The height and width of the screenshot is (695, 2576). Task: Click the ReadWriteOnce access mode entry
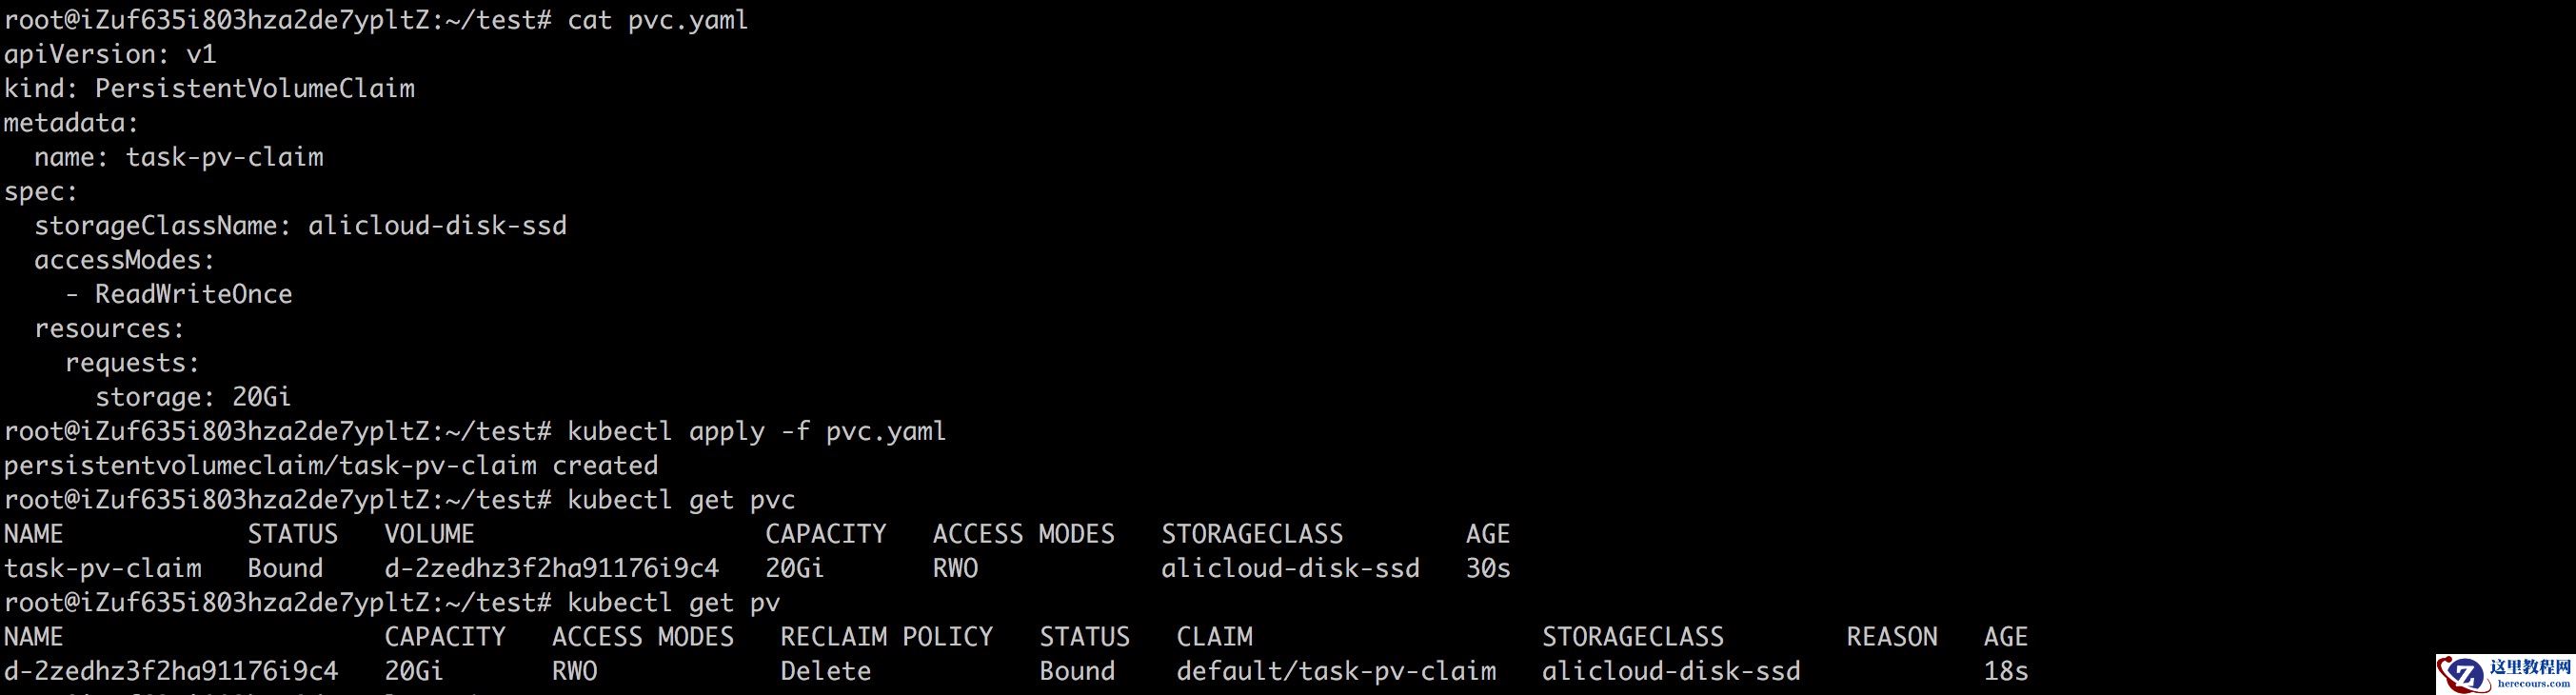tap(193, 294)
